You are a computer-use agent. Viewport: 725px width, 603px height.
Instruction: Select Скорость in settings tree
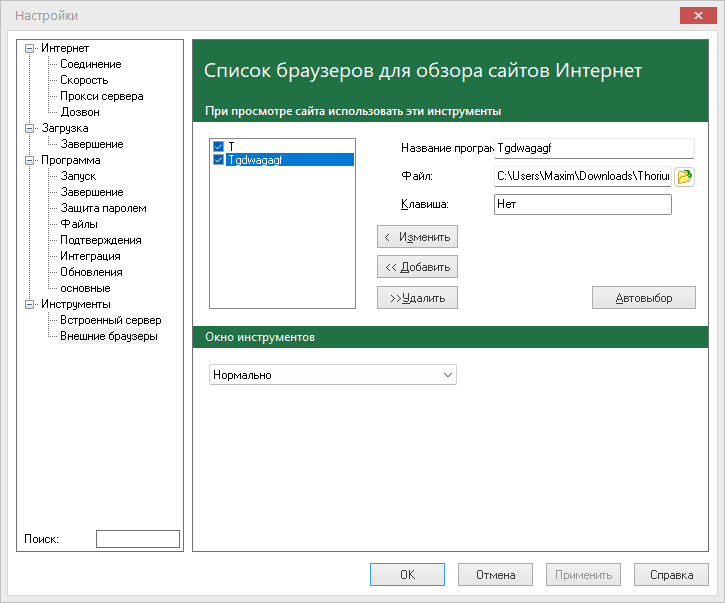84,80
